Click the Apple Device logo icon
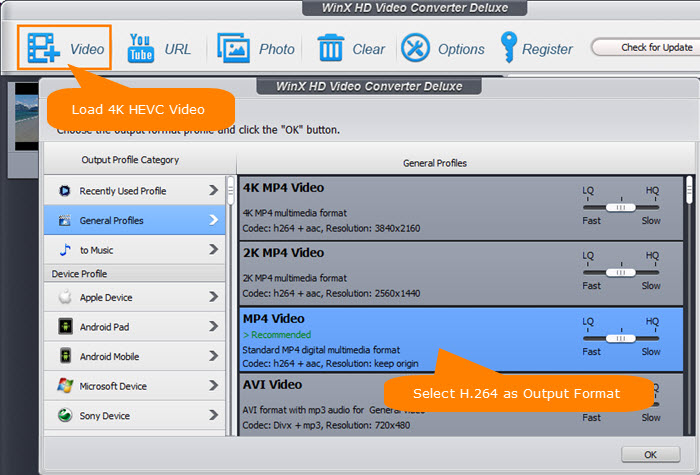Viewport: 700px width, 475px height. pos(65,297)
